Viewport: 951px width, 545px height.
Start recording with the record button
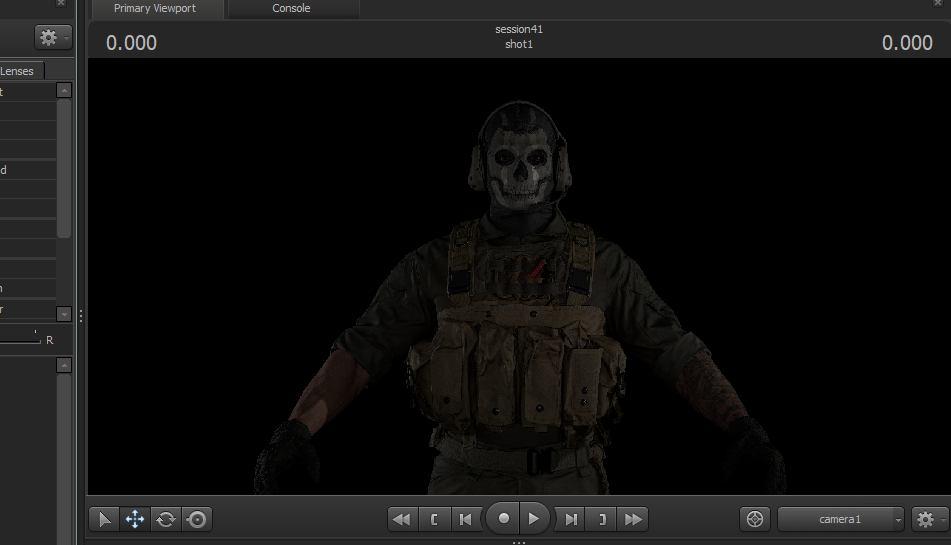pos(503,519)
